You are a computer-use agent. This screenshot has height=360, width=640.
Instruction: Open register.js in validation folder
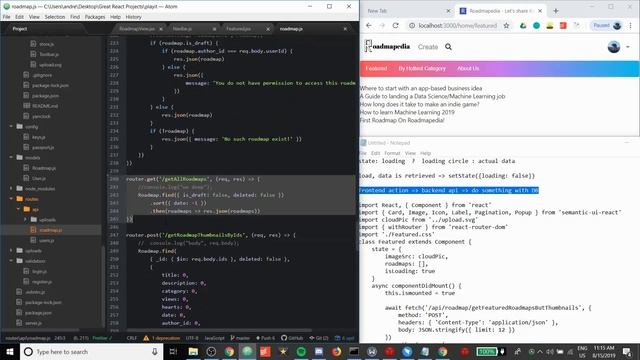tap(42, 282)
